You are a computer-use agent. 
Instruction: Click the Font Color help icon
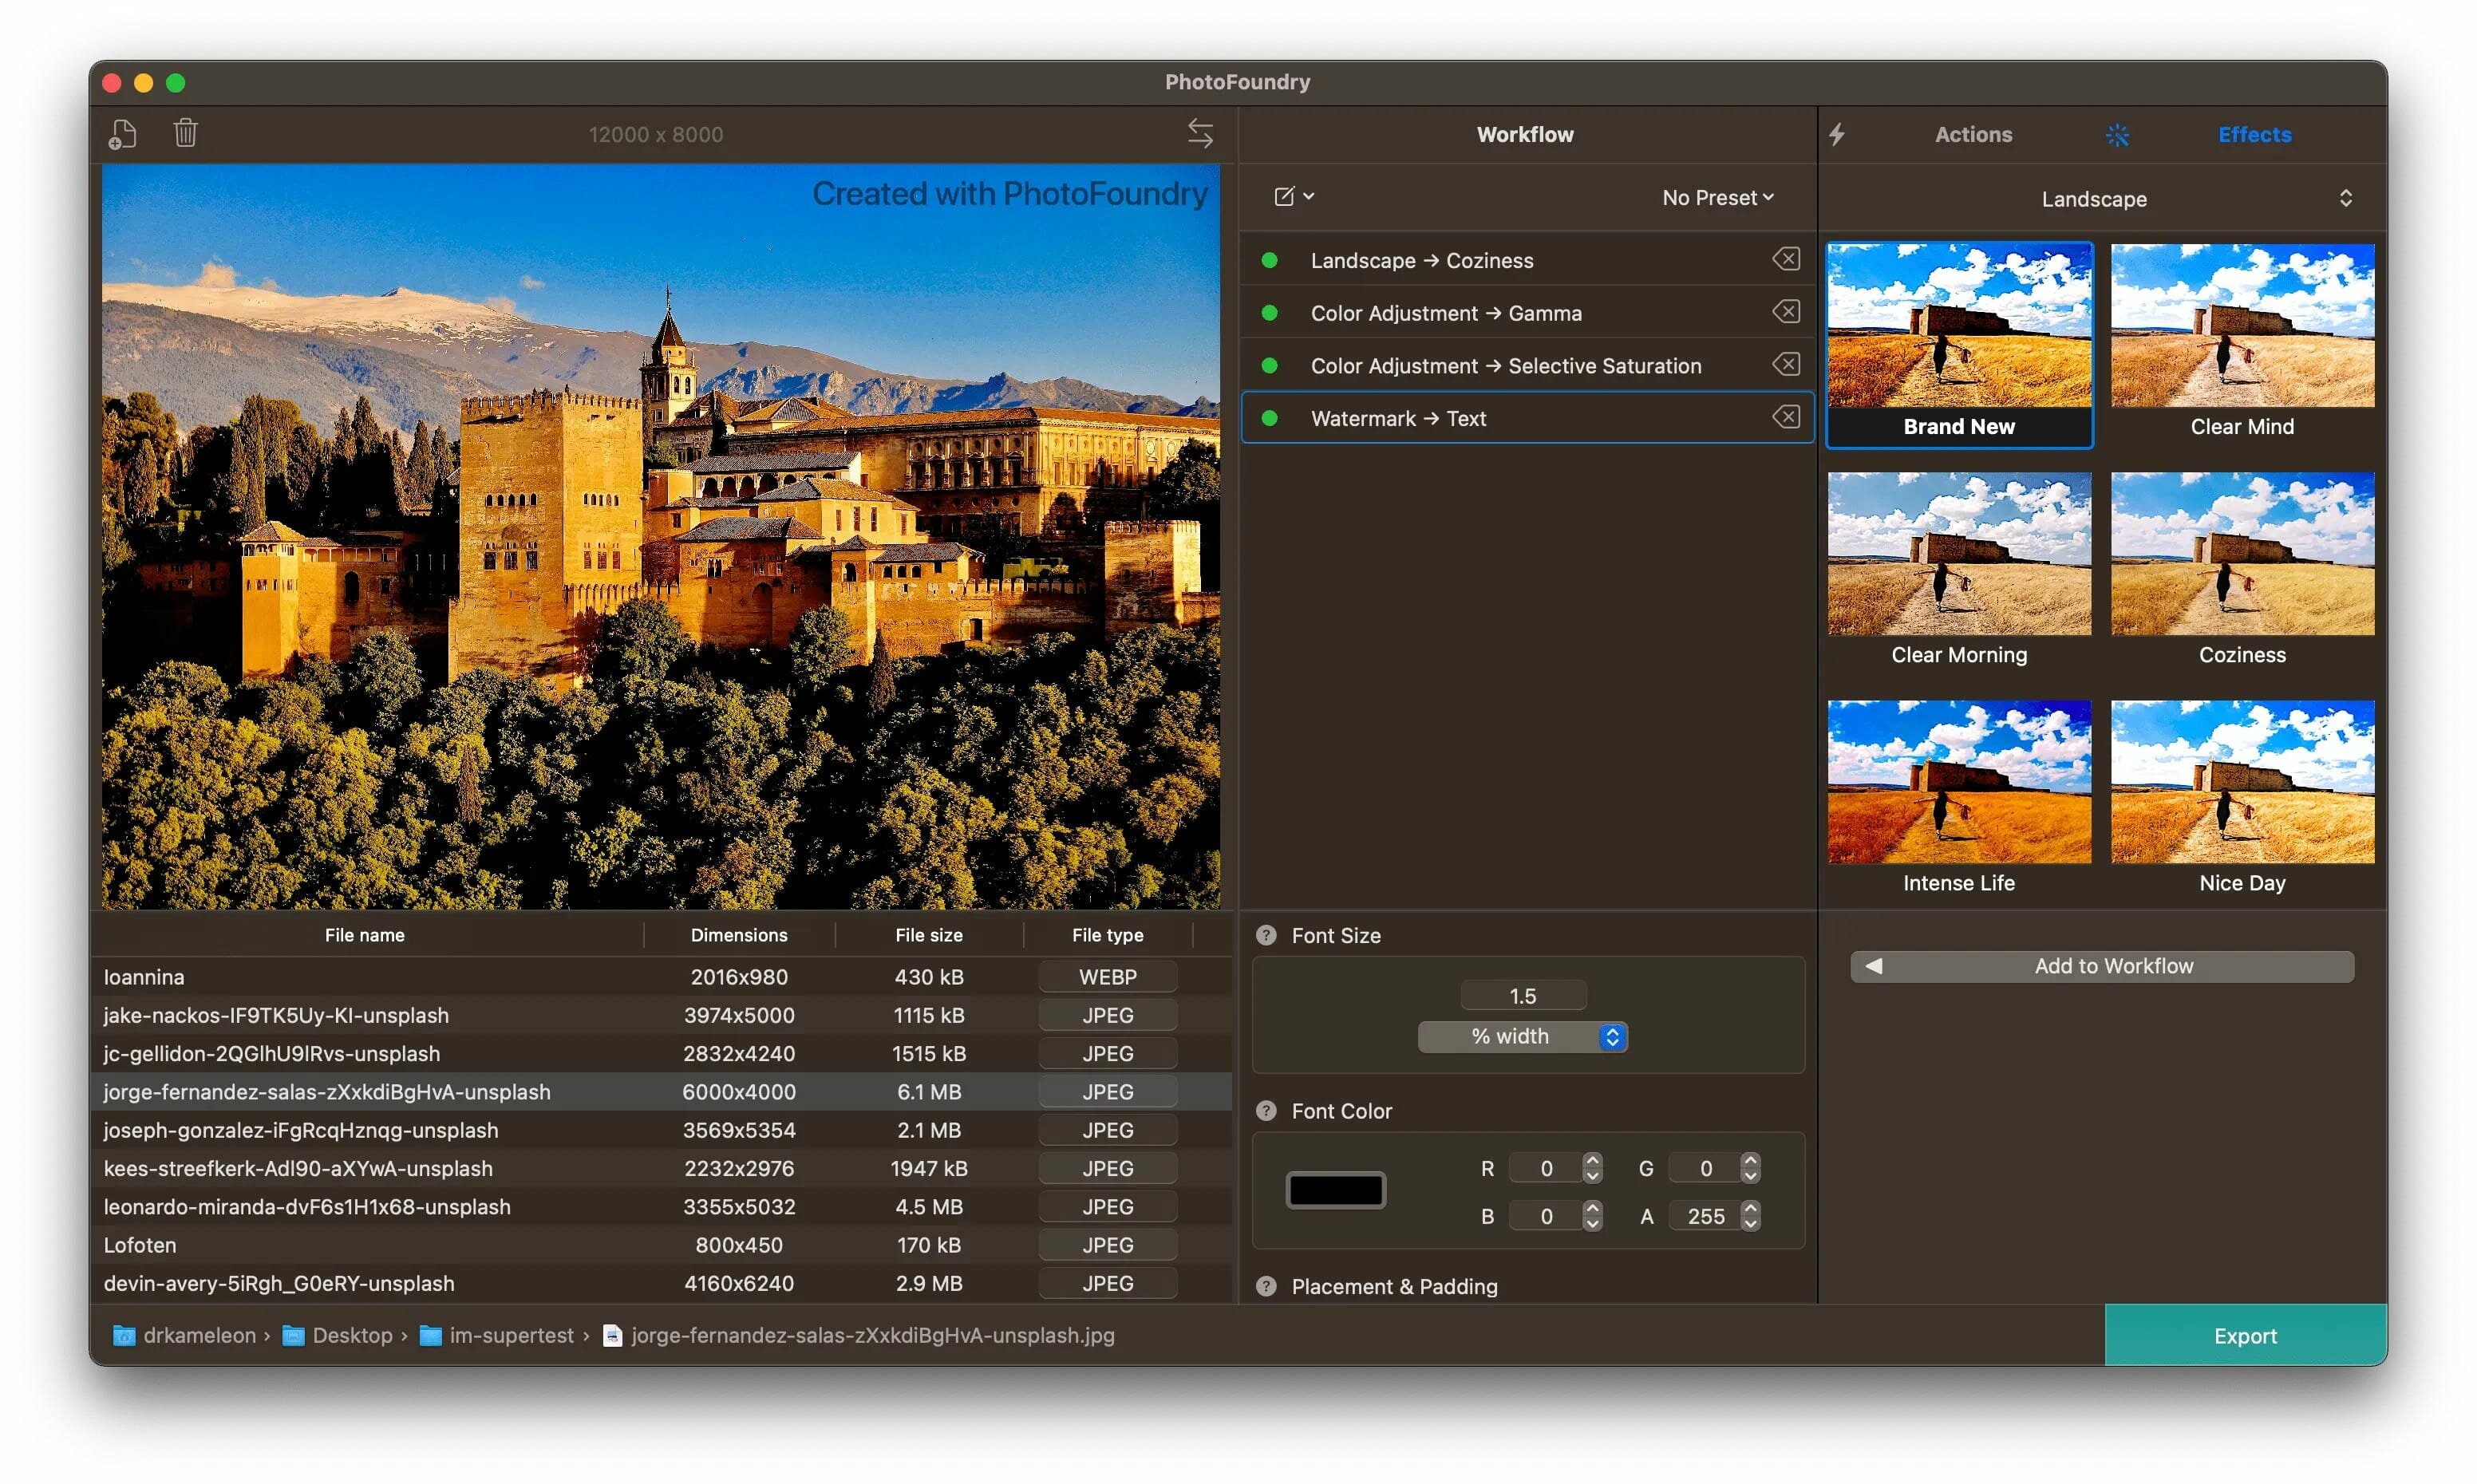[x=1266, y=1111]
